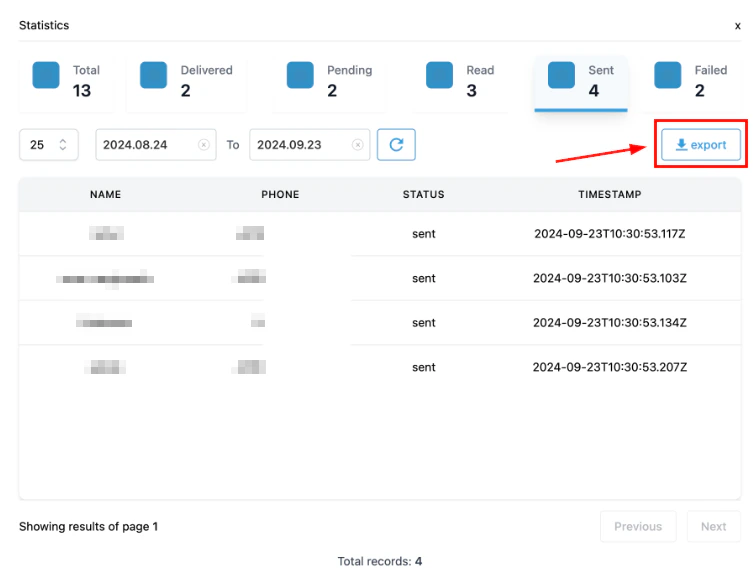Image resolution: width=756 pixels, height=582 pixels.
Task: Click the PHONE column header
Action: [280, 194]
